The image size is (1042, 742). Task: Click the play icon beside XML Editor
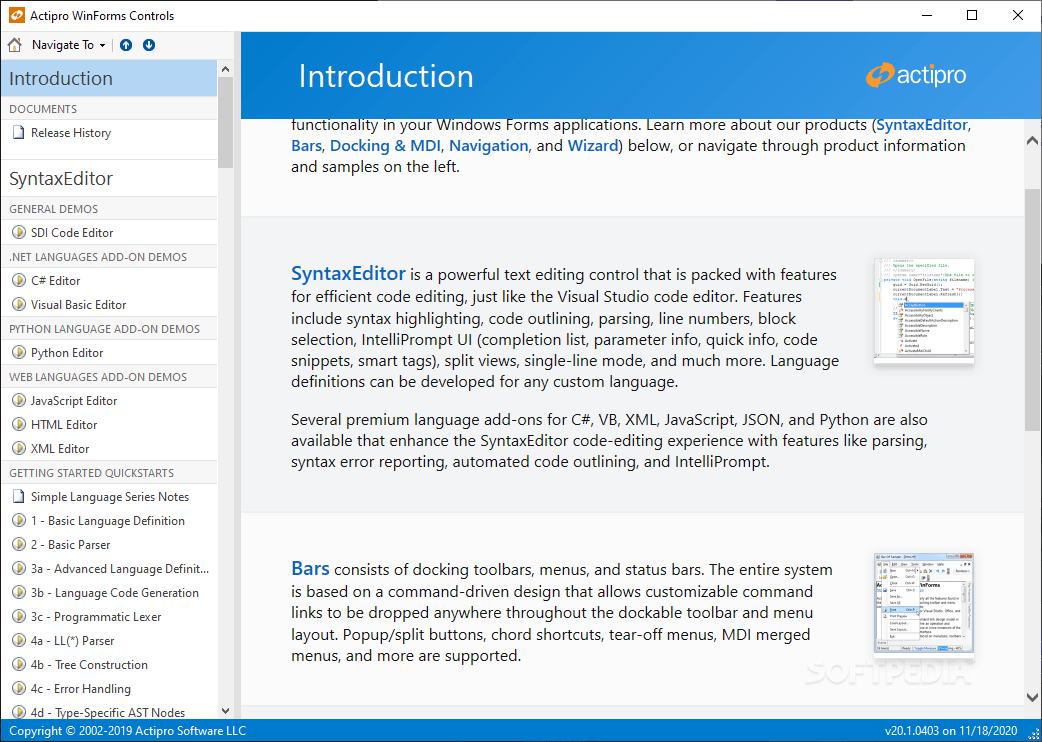pyautogui.click(x=19, y=448)
